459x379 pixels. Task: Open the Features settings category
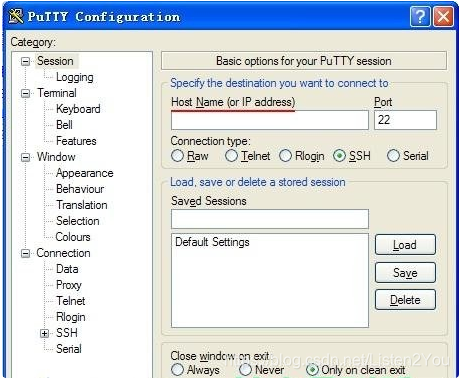(x=76, y=141)
